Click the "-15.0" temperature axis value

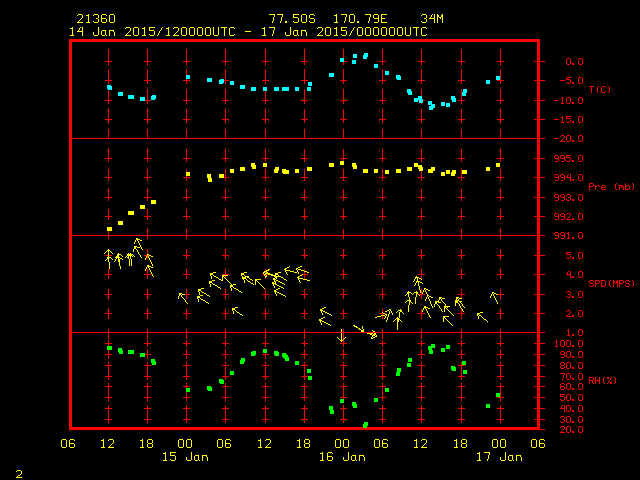569,120
